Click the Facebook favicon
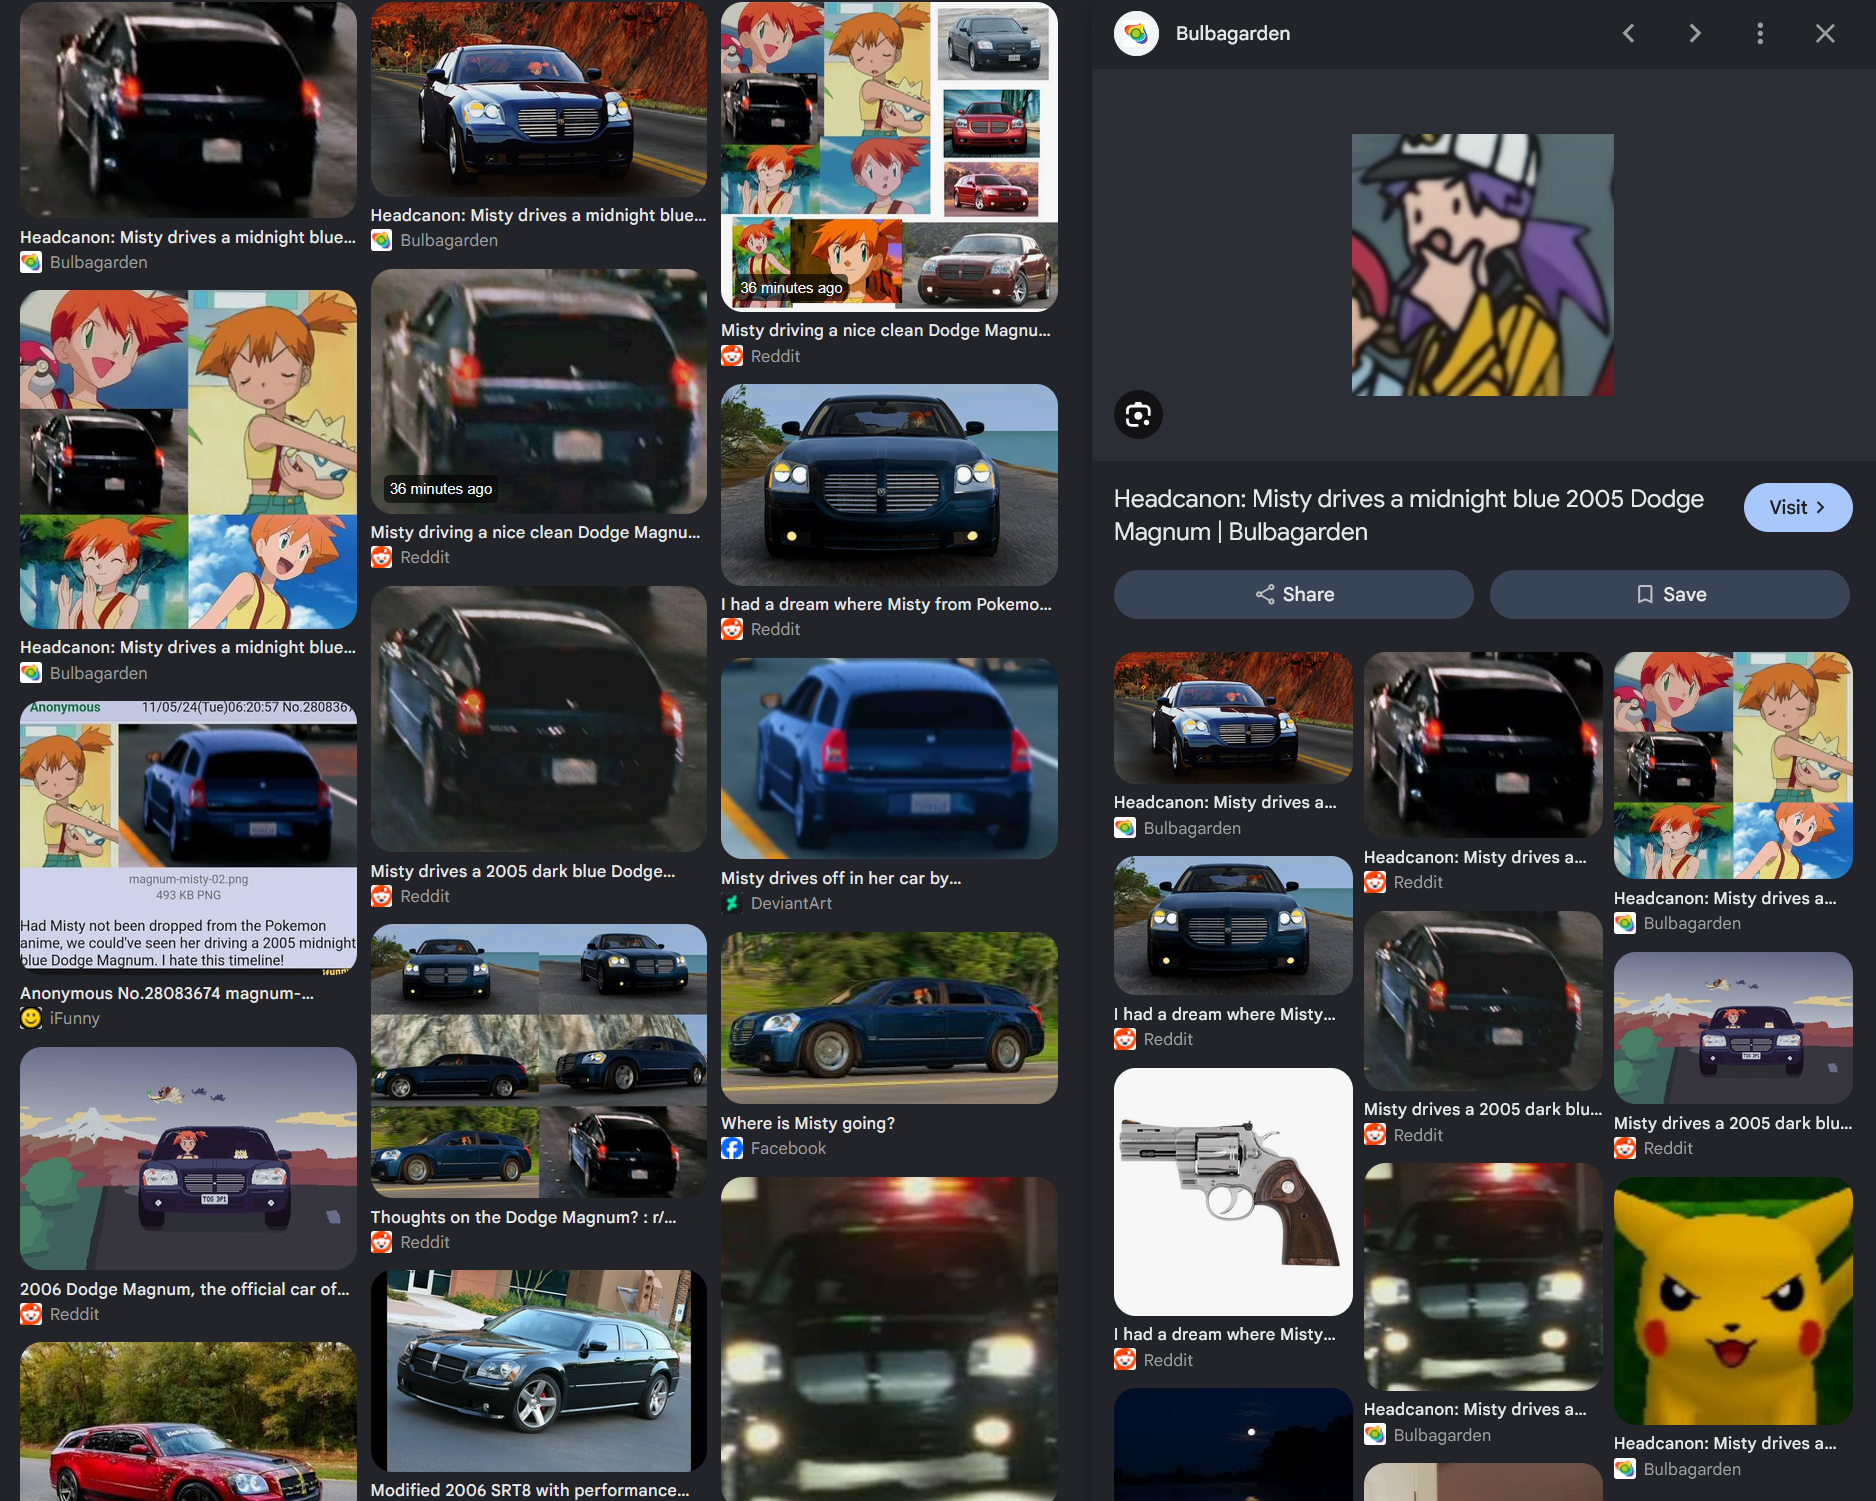Image resolution: width=1876 pixels, height=1501 pixels. click(x=732, y=1148)
